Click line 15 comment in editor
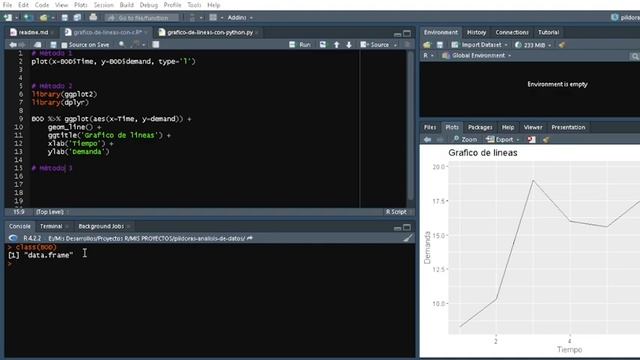Viewport: 640px width, 360px height. (x=52, y=168)
